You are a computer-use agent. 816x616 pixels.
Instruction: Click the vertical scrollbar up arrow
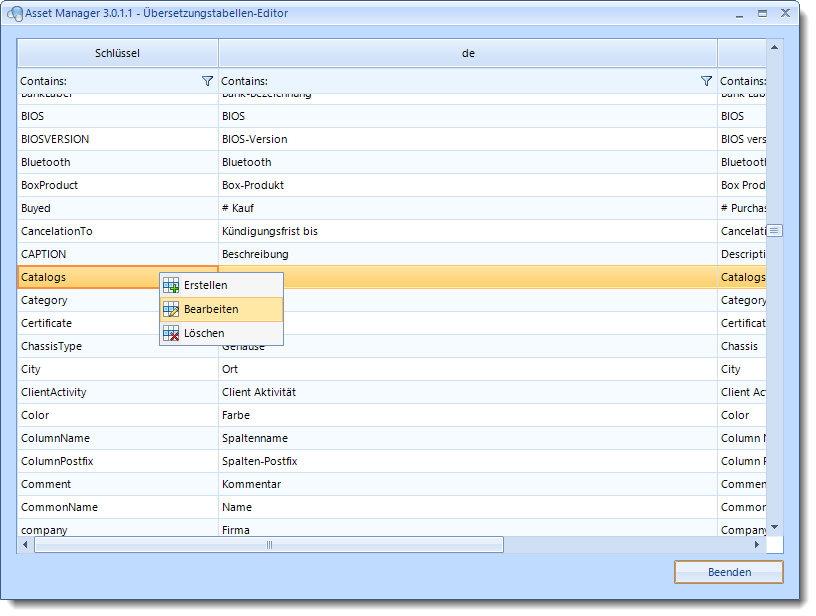pyautogui.click(x=774, y=47)
